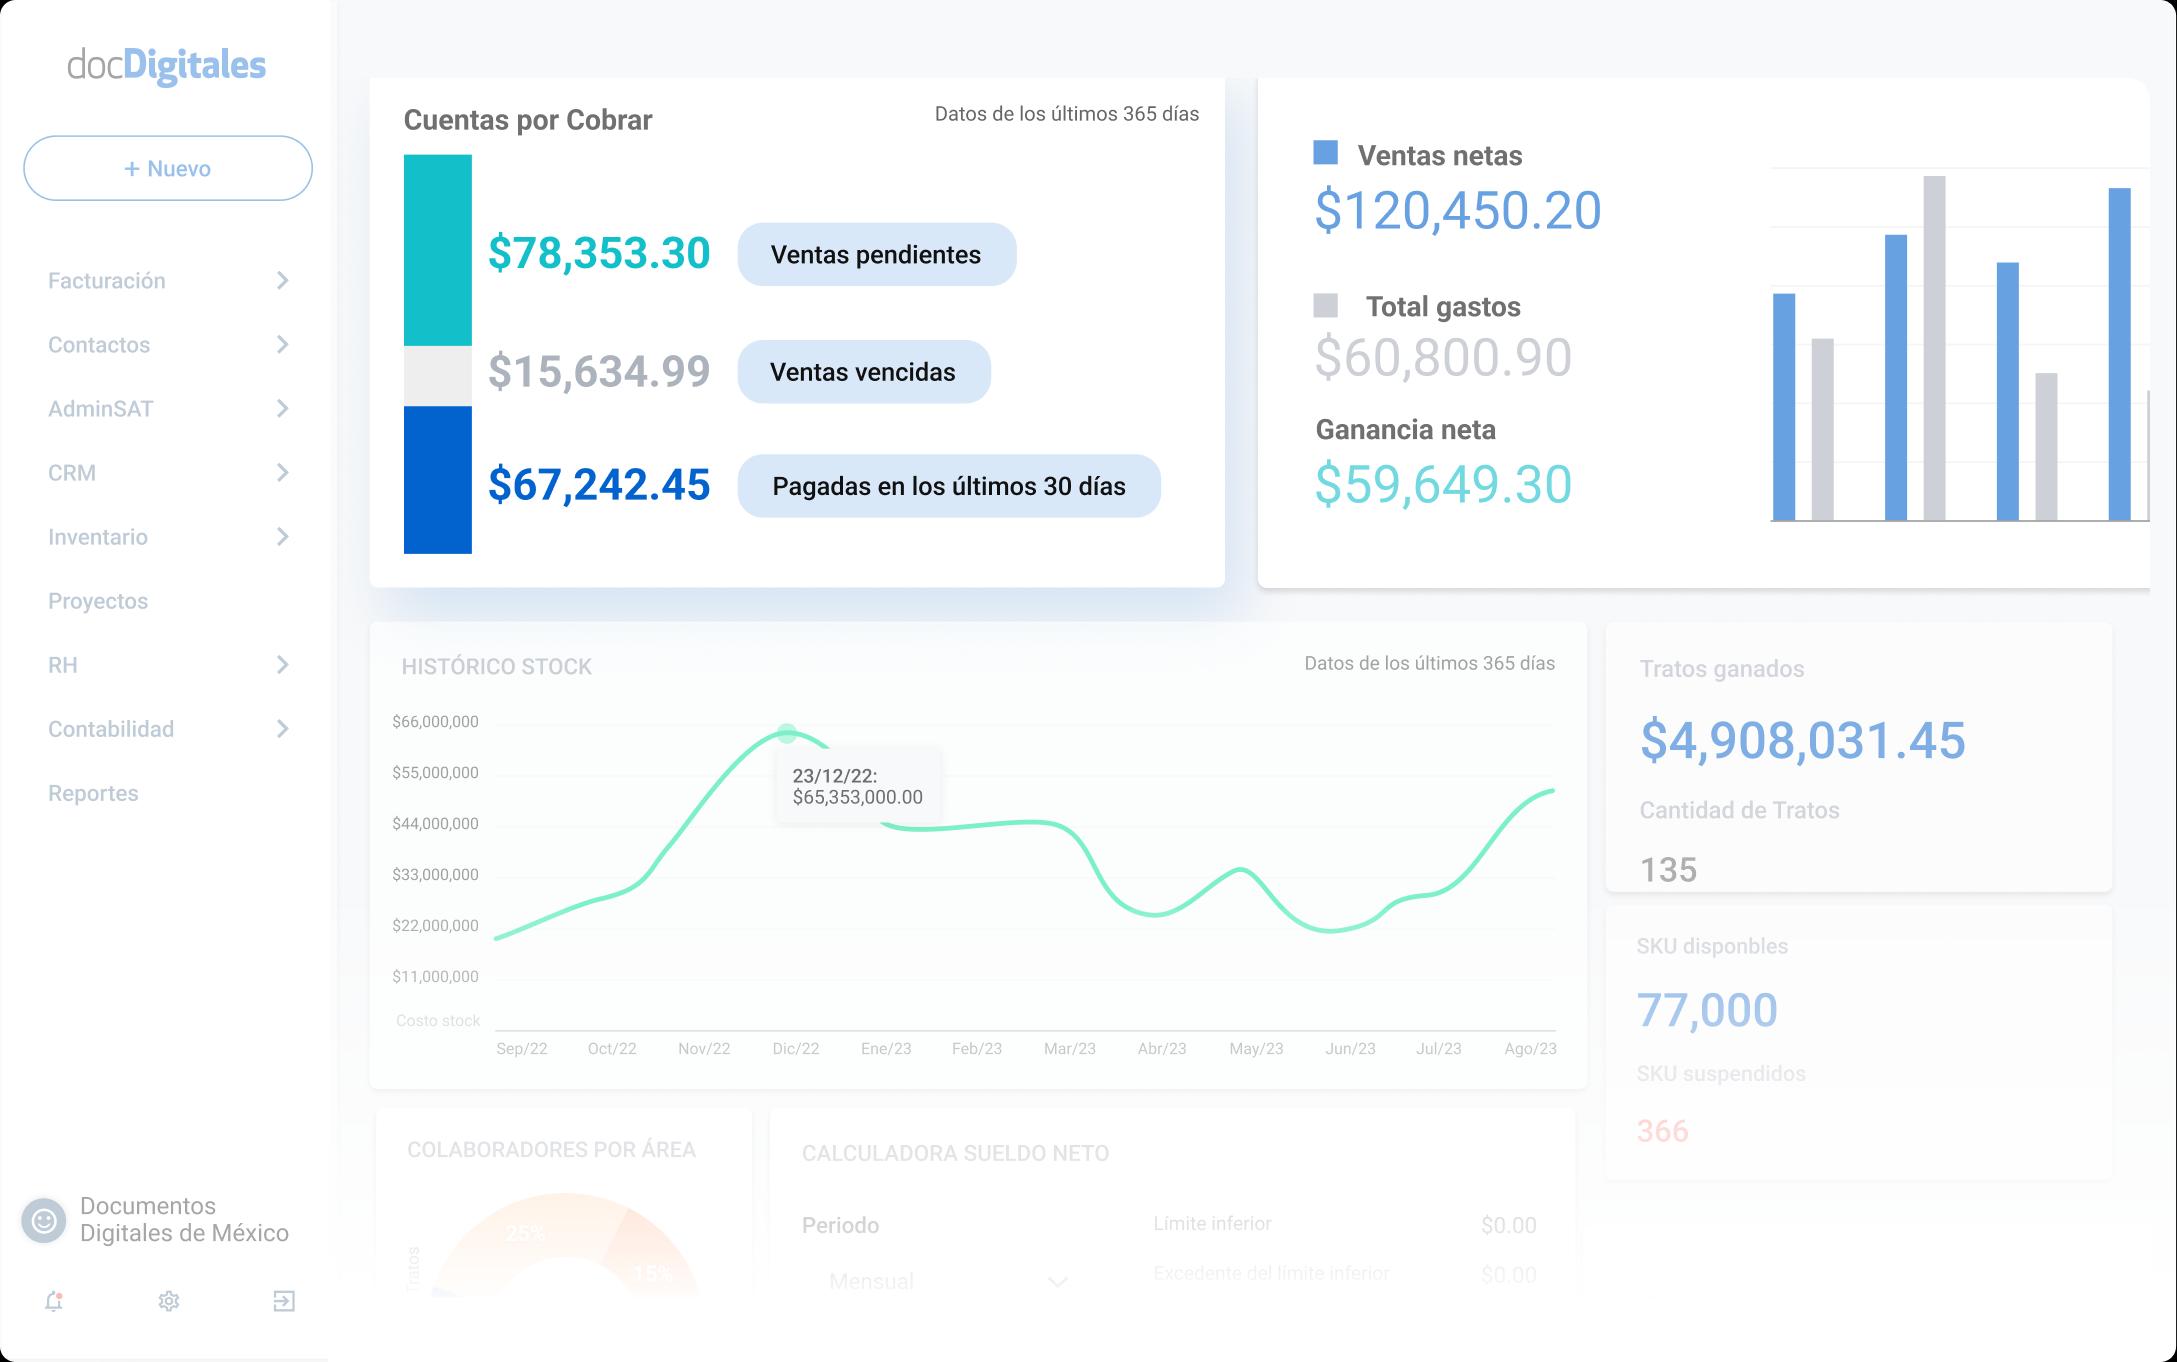Open the Proyectos menu item
The width and height of the screenshot is (2177, 1362).
pos(98,601)
